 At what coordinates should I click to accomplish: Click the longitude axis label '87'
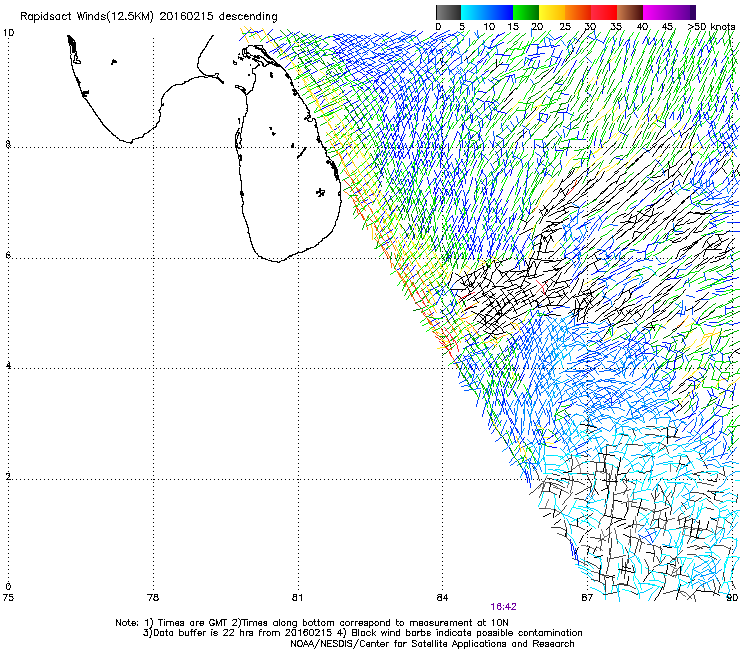click(x=587, y=598)
